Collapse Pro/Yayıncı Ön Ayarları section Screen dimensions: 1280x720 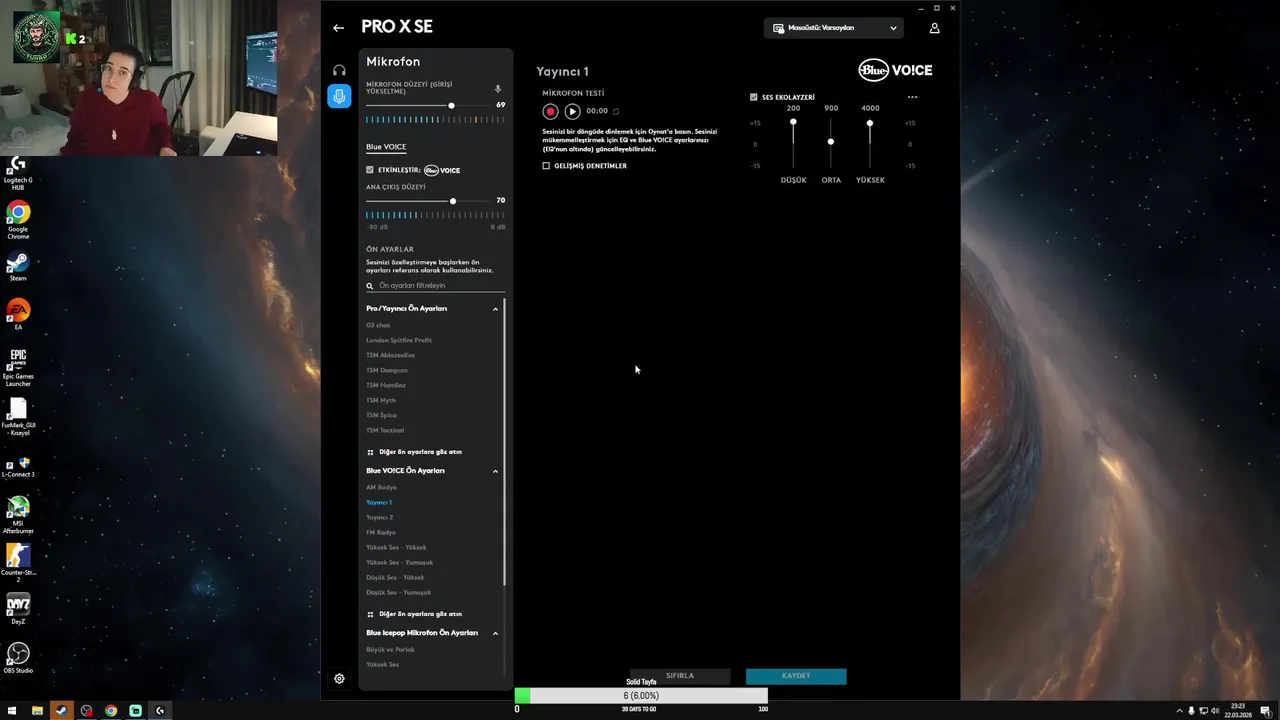click(x=495, y=309)
